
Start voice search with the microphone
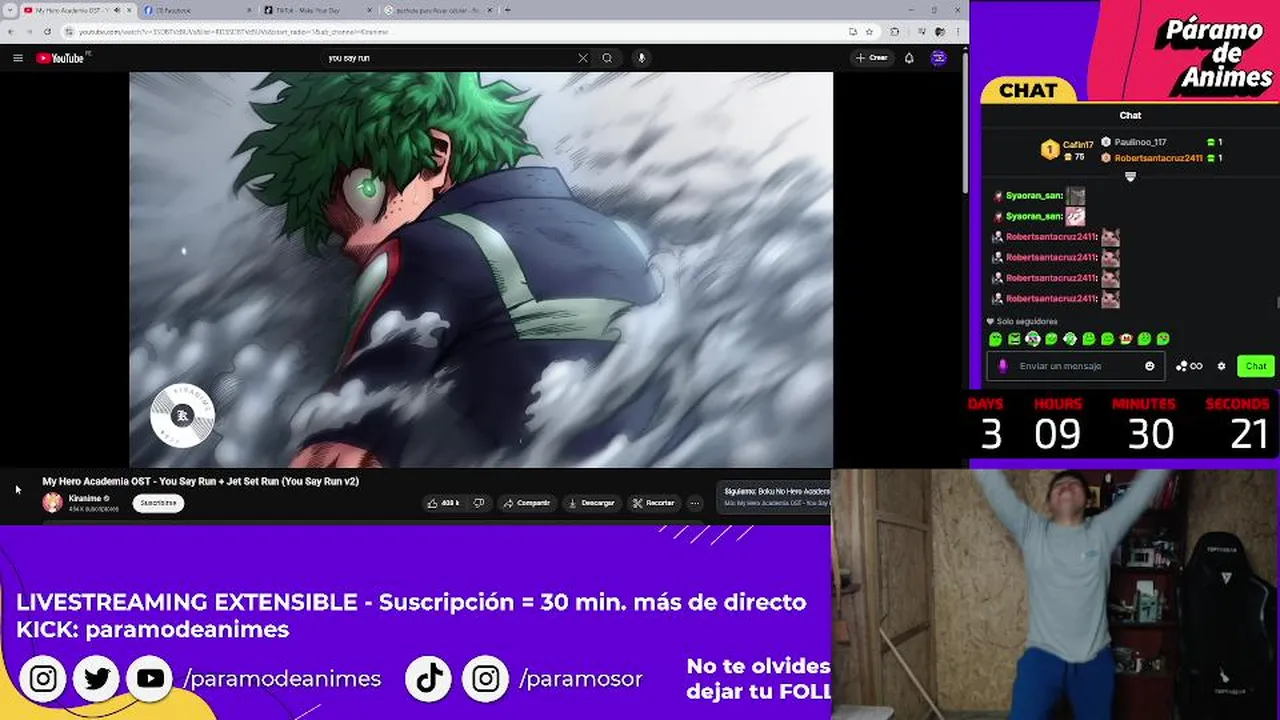641,58
